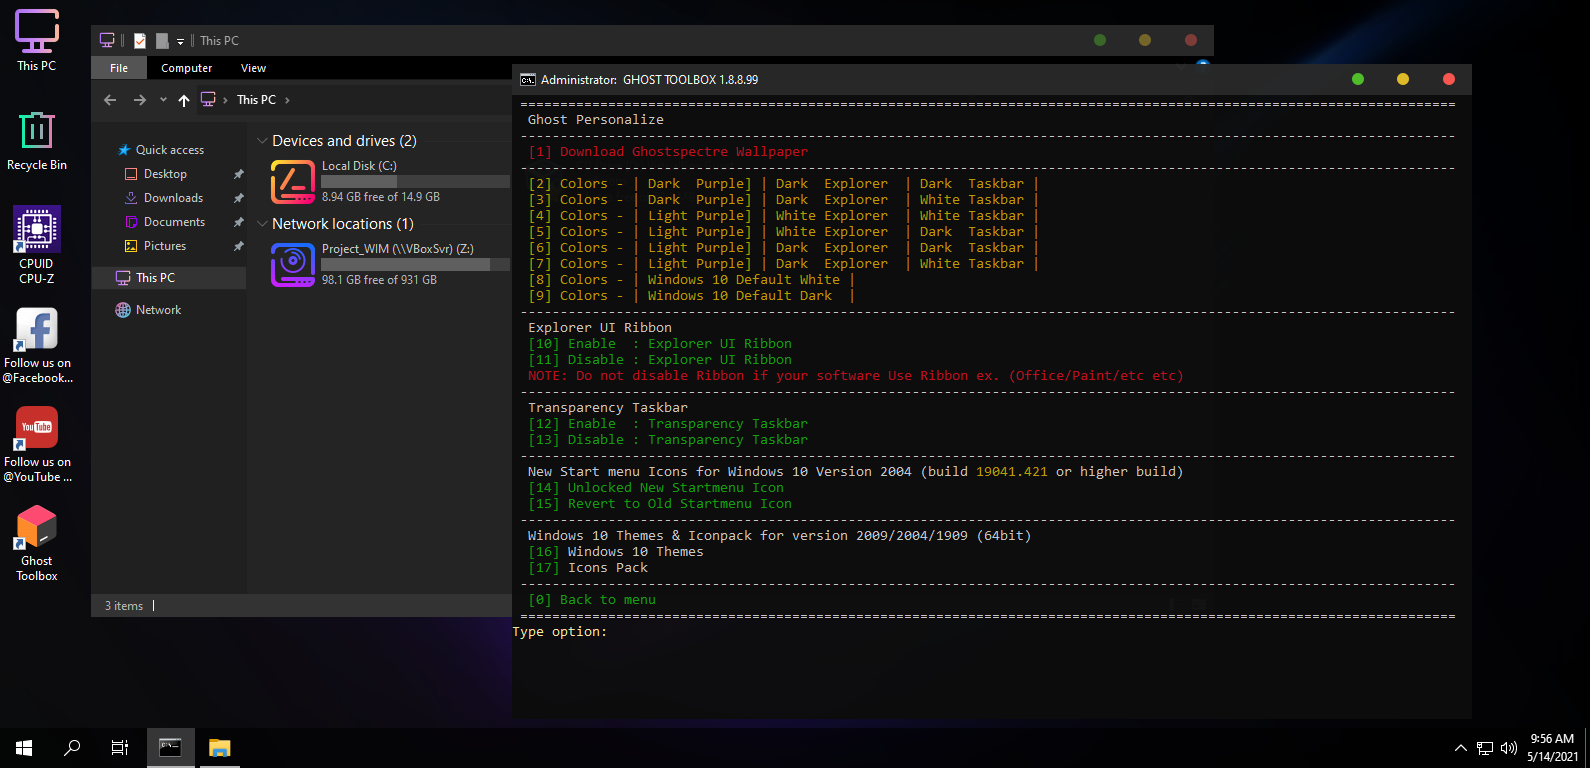Open Pictures in the navigation pane
The width and height of the screenshot is (1590, 768).
[x=155, y=246]
